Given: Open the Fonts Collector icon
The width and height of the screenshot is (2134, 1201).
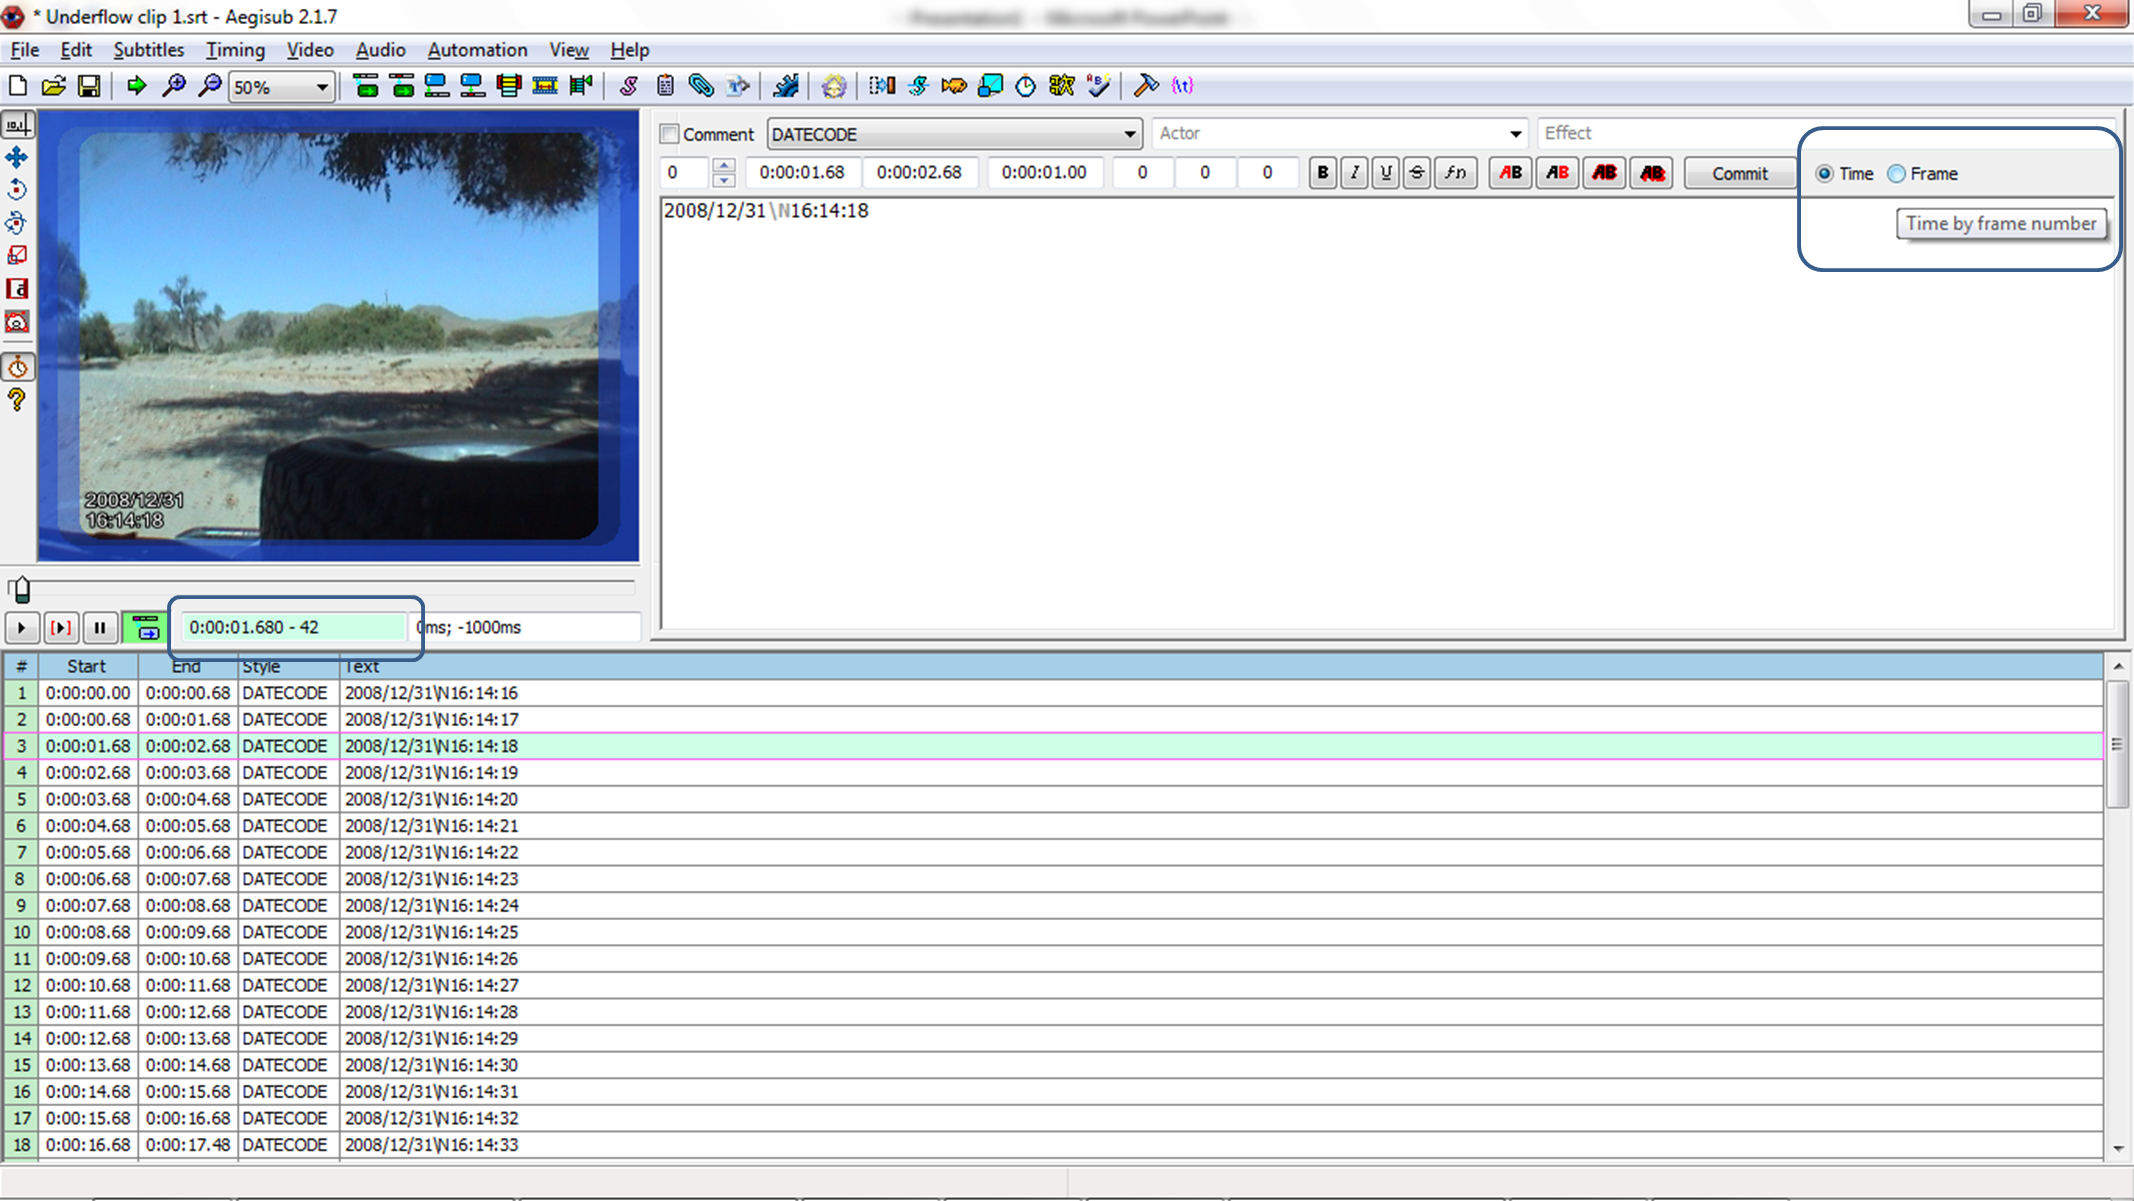Looking at the screenshot, I should (x=737, y=86).
